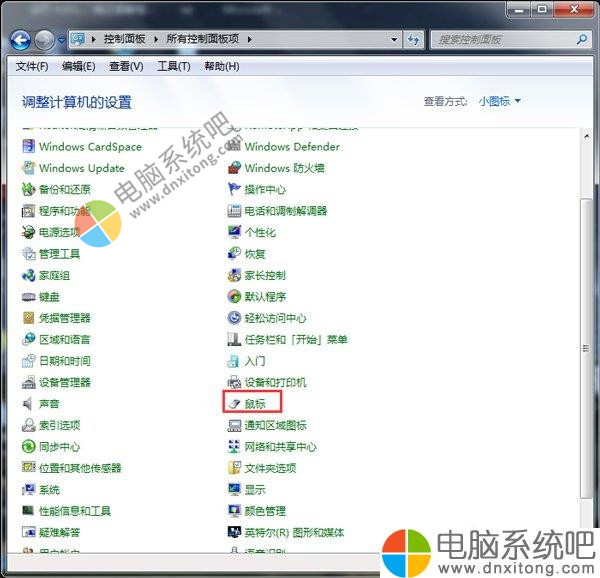Screen dimensions: 600x578
Task: Open the 操作中心 flag icon
Action: click(234, 189)
